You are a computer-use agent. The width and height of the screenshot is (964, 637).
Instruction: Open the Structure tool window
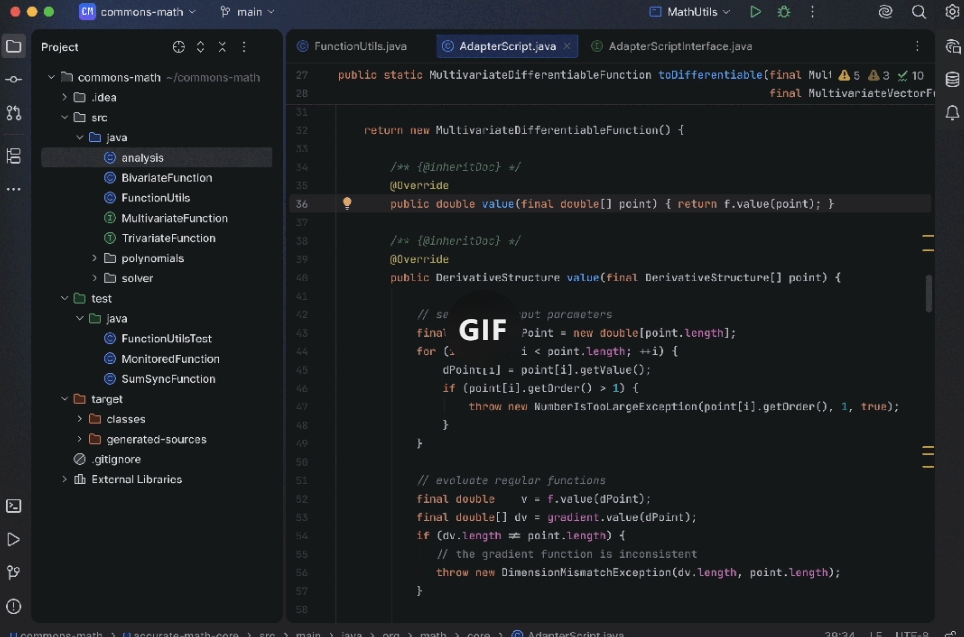pos(14,156)
